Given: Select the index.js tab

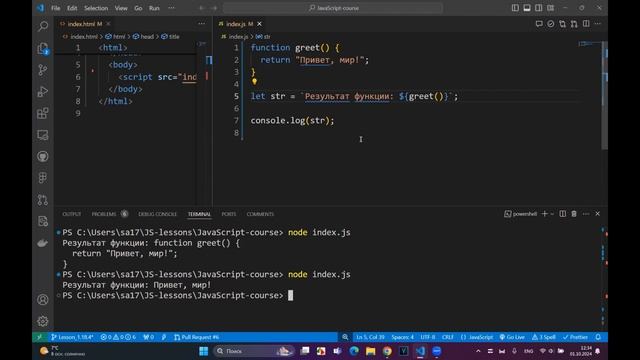Looking at the screenshot, I should [x=240, y=24].
